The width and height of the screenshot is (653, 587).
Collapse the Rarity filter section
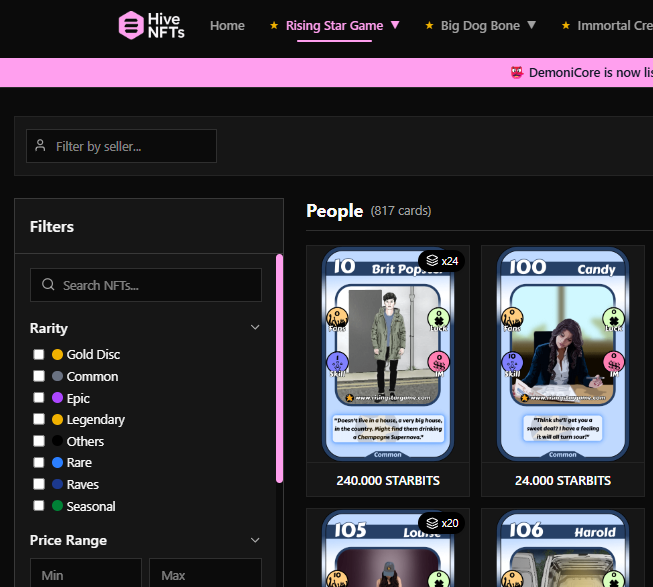click(x=255, y=328)
